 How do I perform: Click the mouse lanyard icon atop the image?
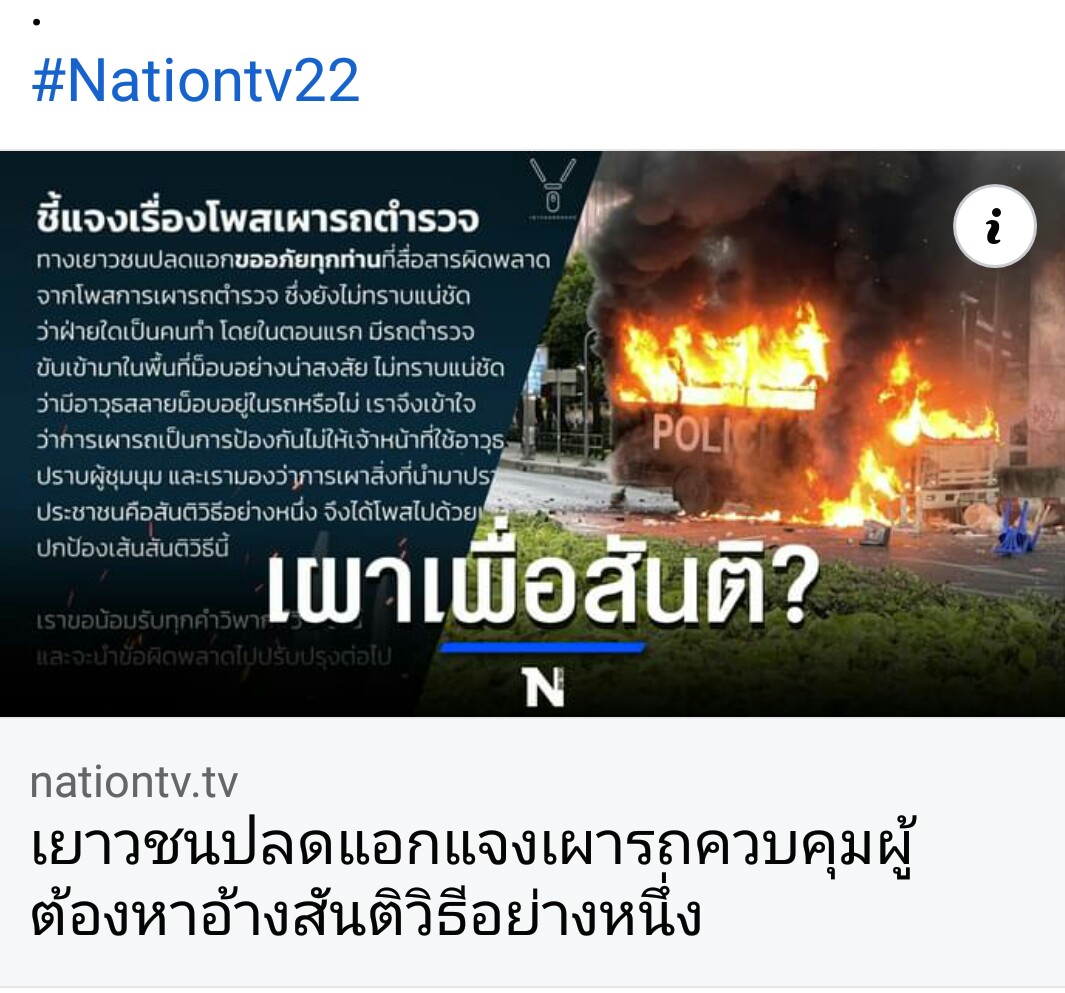pyautogui.click(x=553, y=187)
